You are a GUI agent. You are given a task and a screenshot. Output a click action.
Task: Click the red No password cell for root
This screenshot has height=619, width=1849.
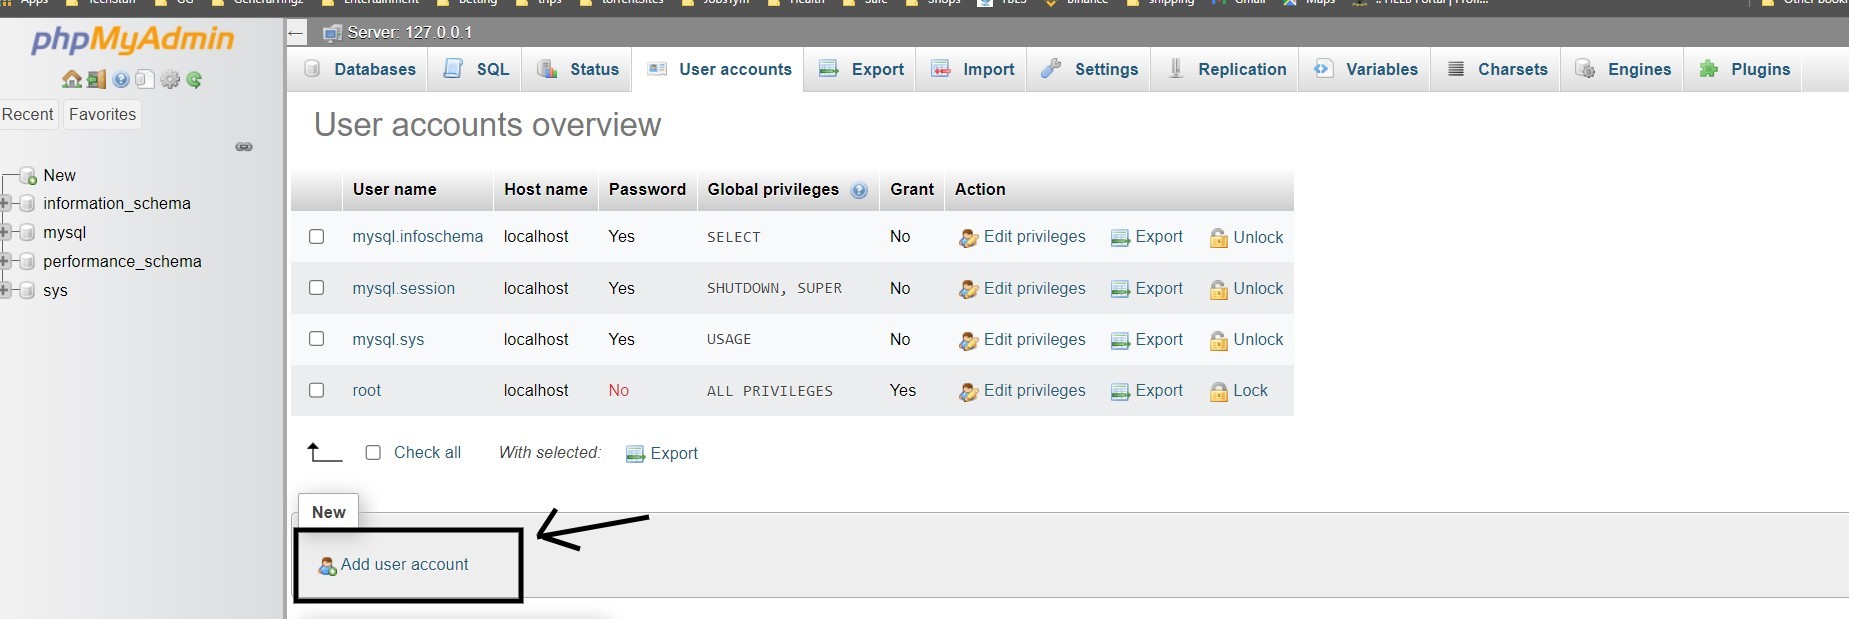click(x=619, y=391)
